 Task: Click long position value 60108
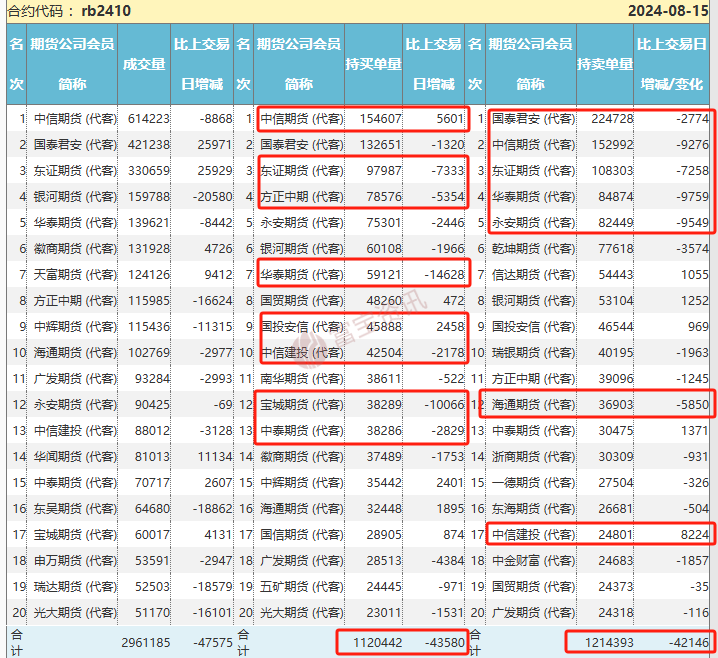click(x=384, y=249)
